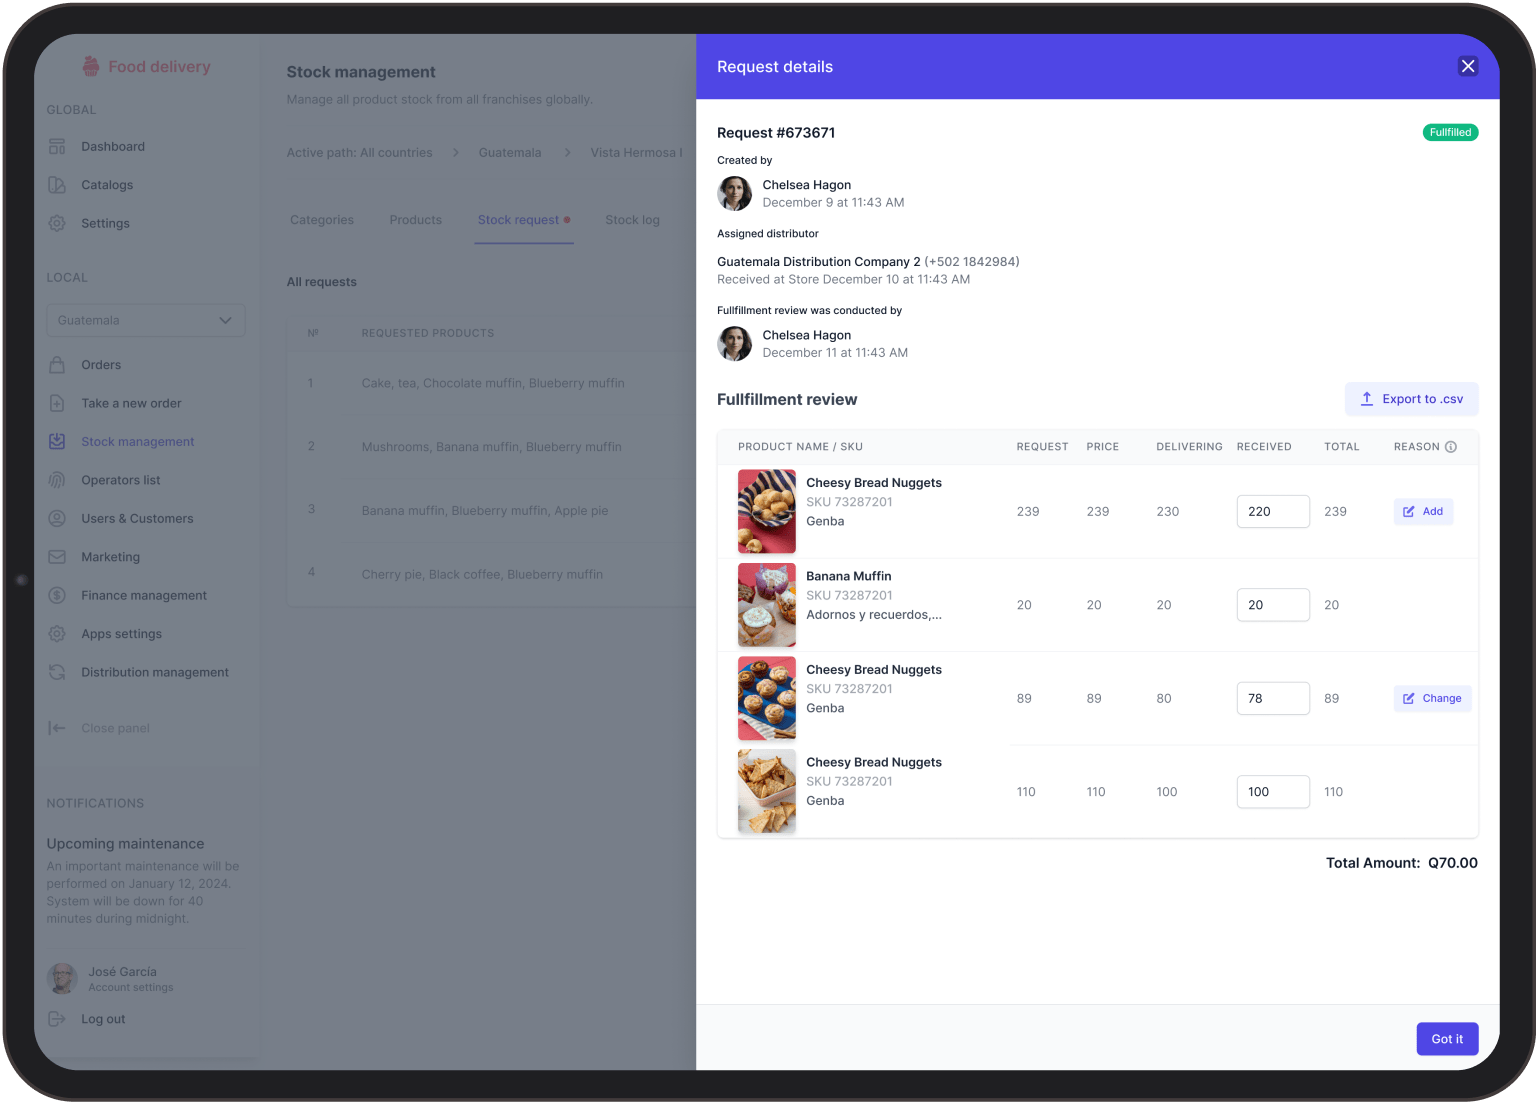1536x1104 pixels.
Task: Click the Marketing envelope icon
Action: 57,557
